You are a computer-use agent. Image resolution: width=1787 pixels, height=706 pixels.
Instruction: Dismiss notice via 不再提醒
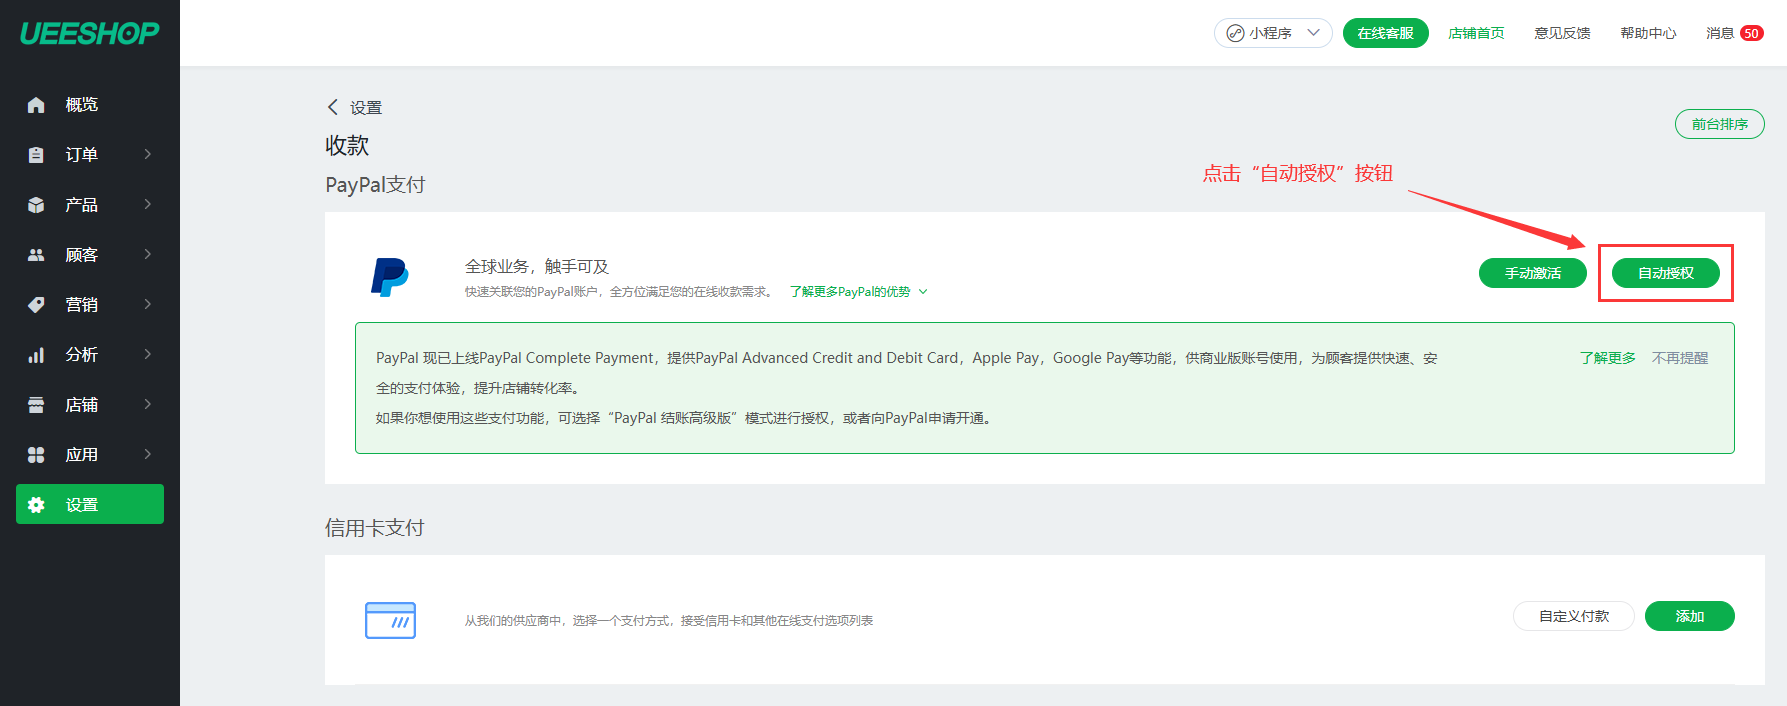(x=1680, y=358)
